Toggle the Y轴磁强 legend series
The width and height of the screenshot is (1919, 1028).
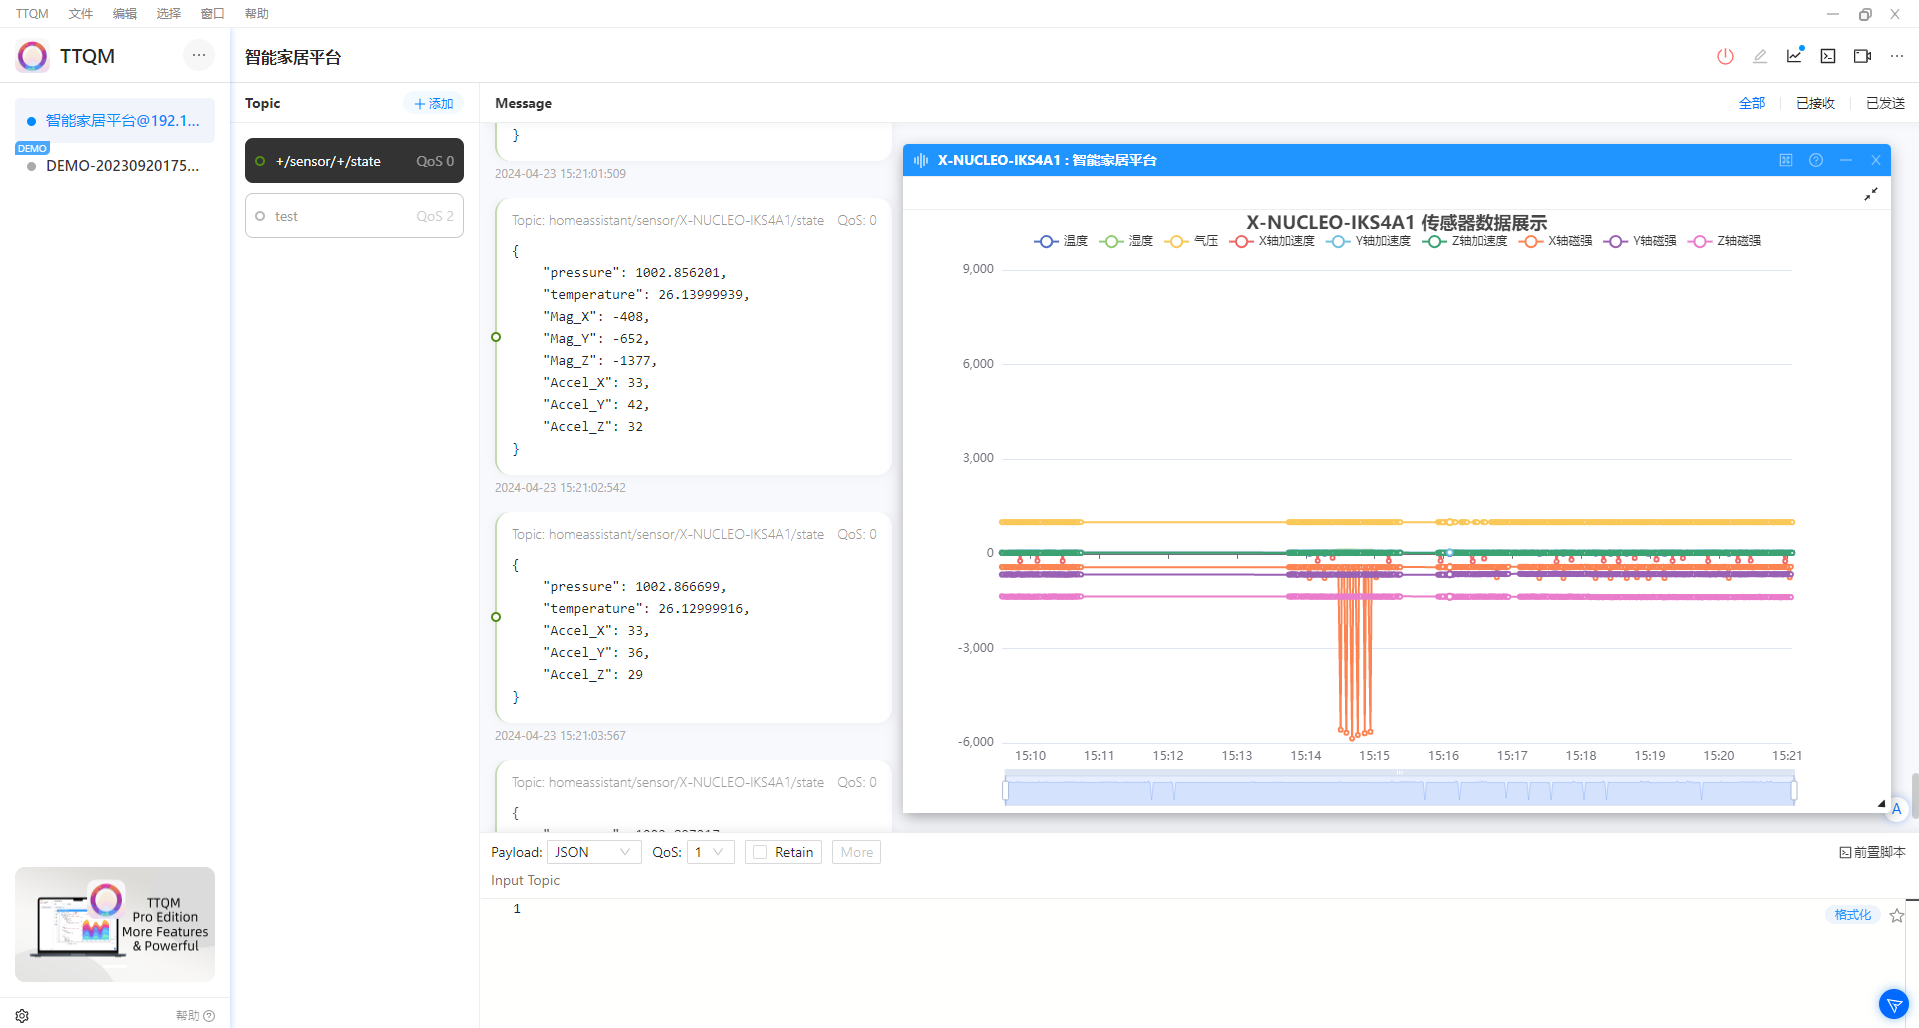coord(1640,241)
